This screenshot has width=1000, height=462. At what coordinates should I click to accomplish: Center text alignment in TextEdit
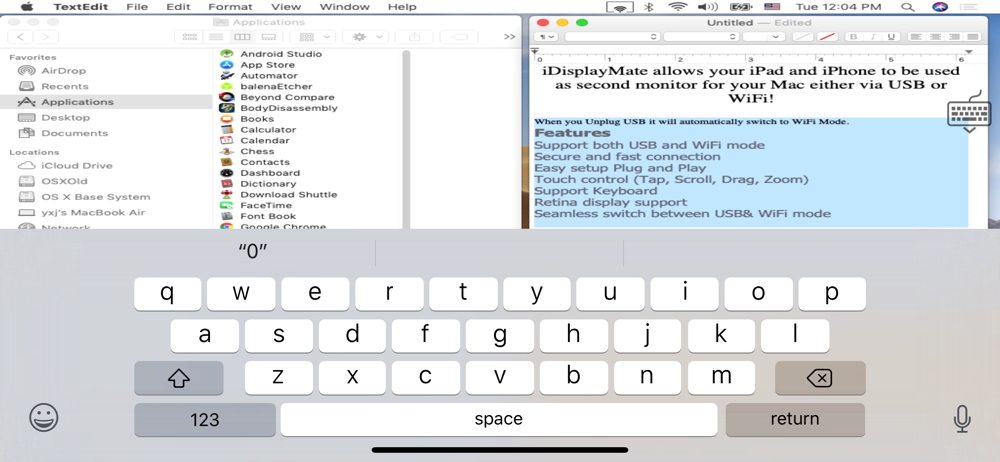(934, 37)
